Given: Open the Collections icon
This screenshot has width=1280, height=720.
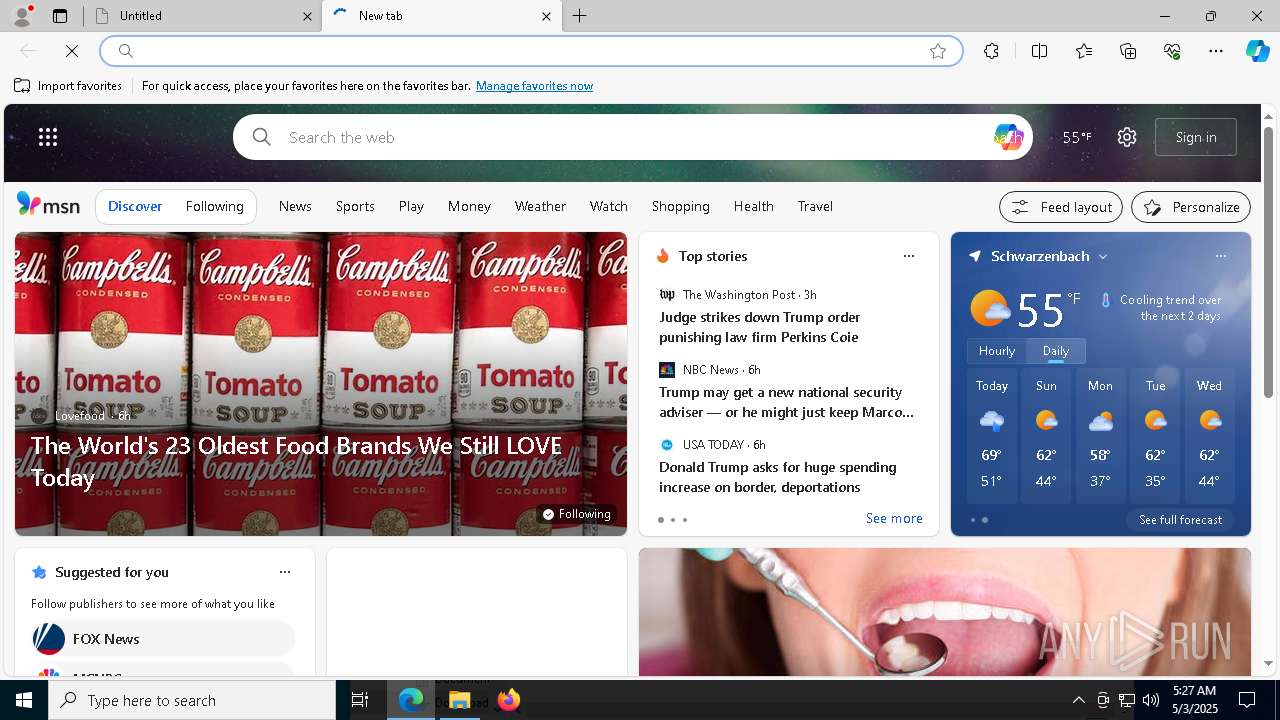Looking at the screenshot, I should click(1128, 51).
